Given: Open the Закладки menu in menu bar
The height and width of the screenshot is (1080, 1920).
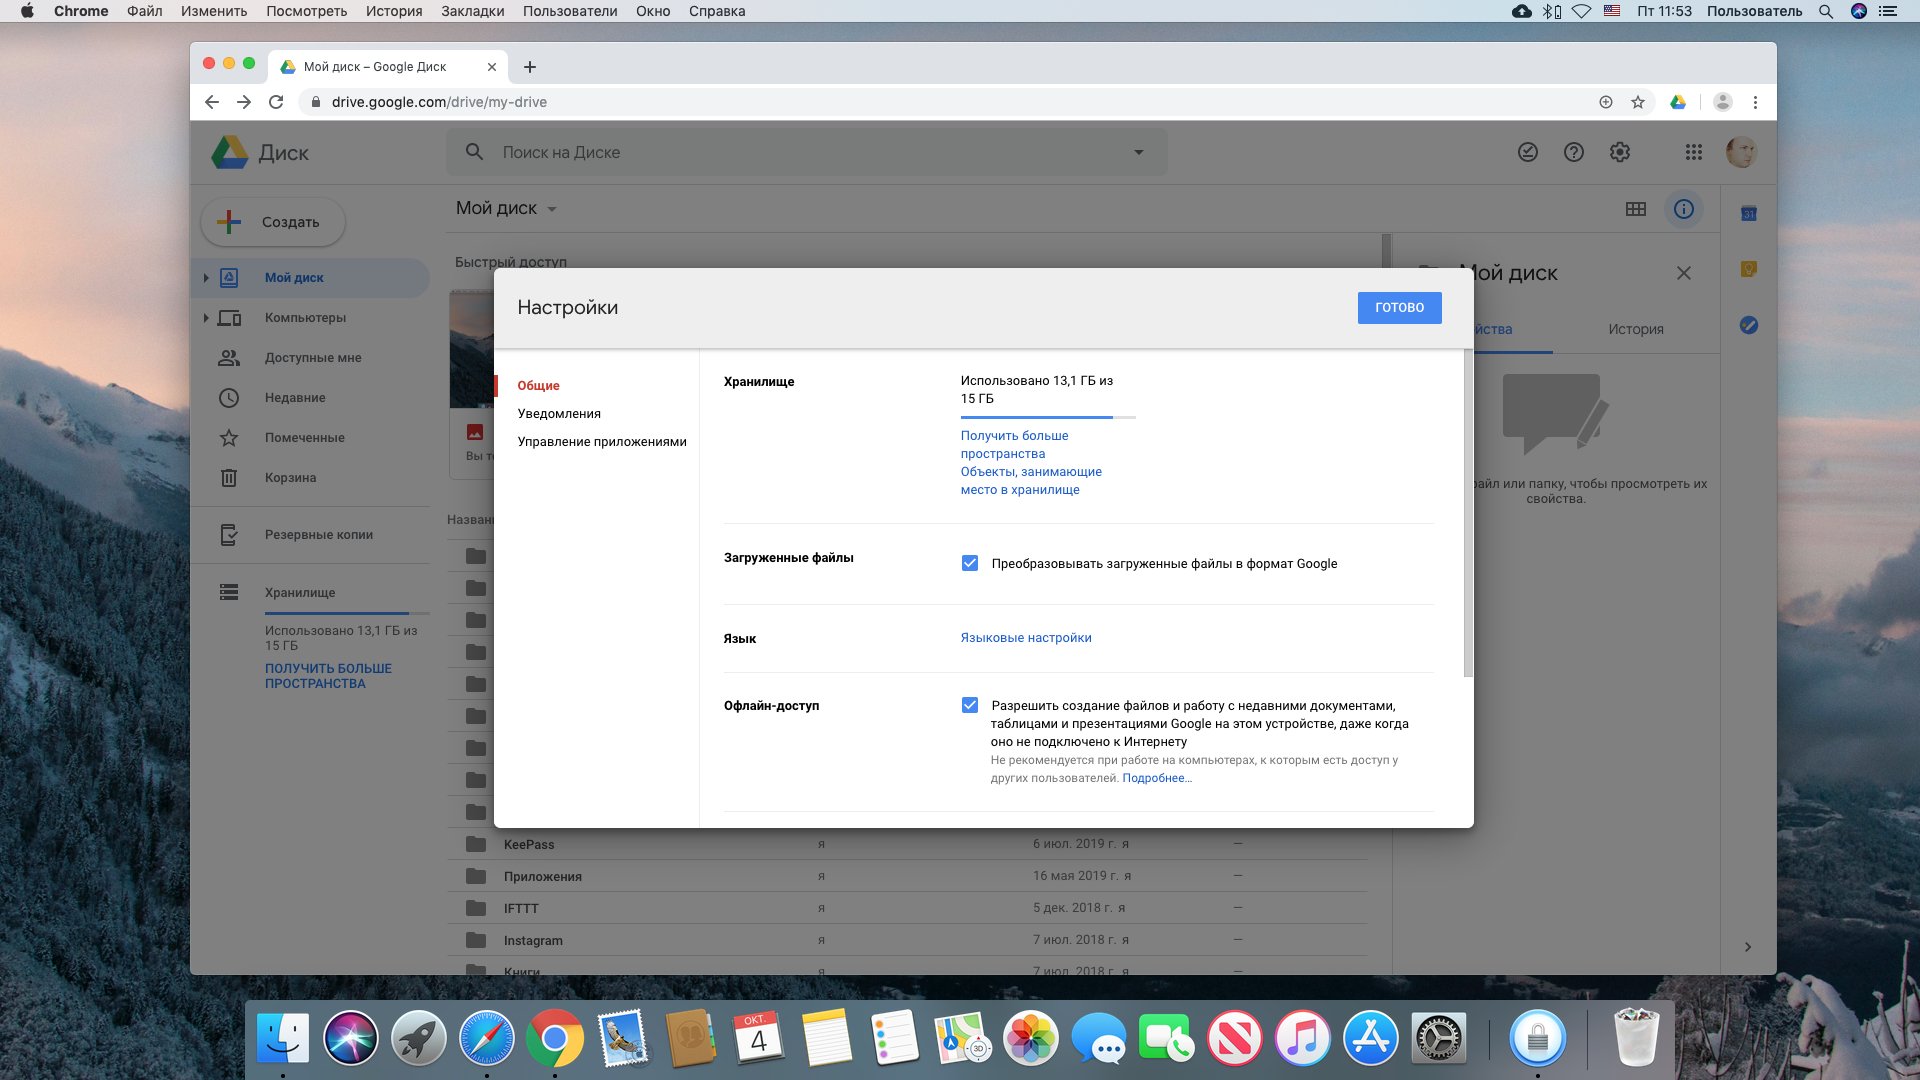Looking at the screenshot, I should click(x=472, y=11).
